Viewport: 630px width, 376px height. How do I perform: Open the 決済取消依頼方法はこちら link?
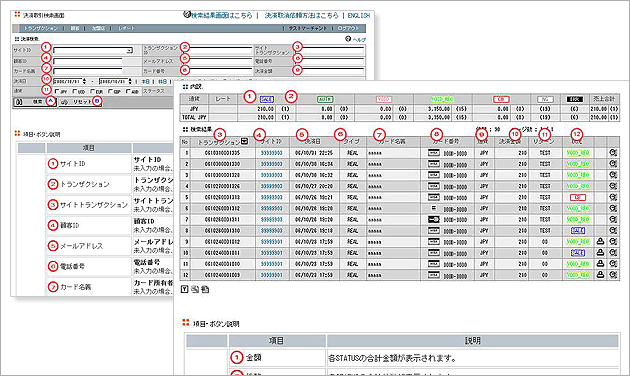302,15
